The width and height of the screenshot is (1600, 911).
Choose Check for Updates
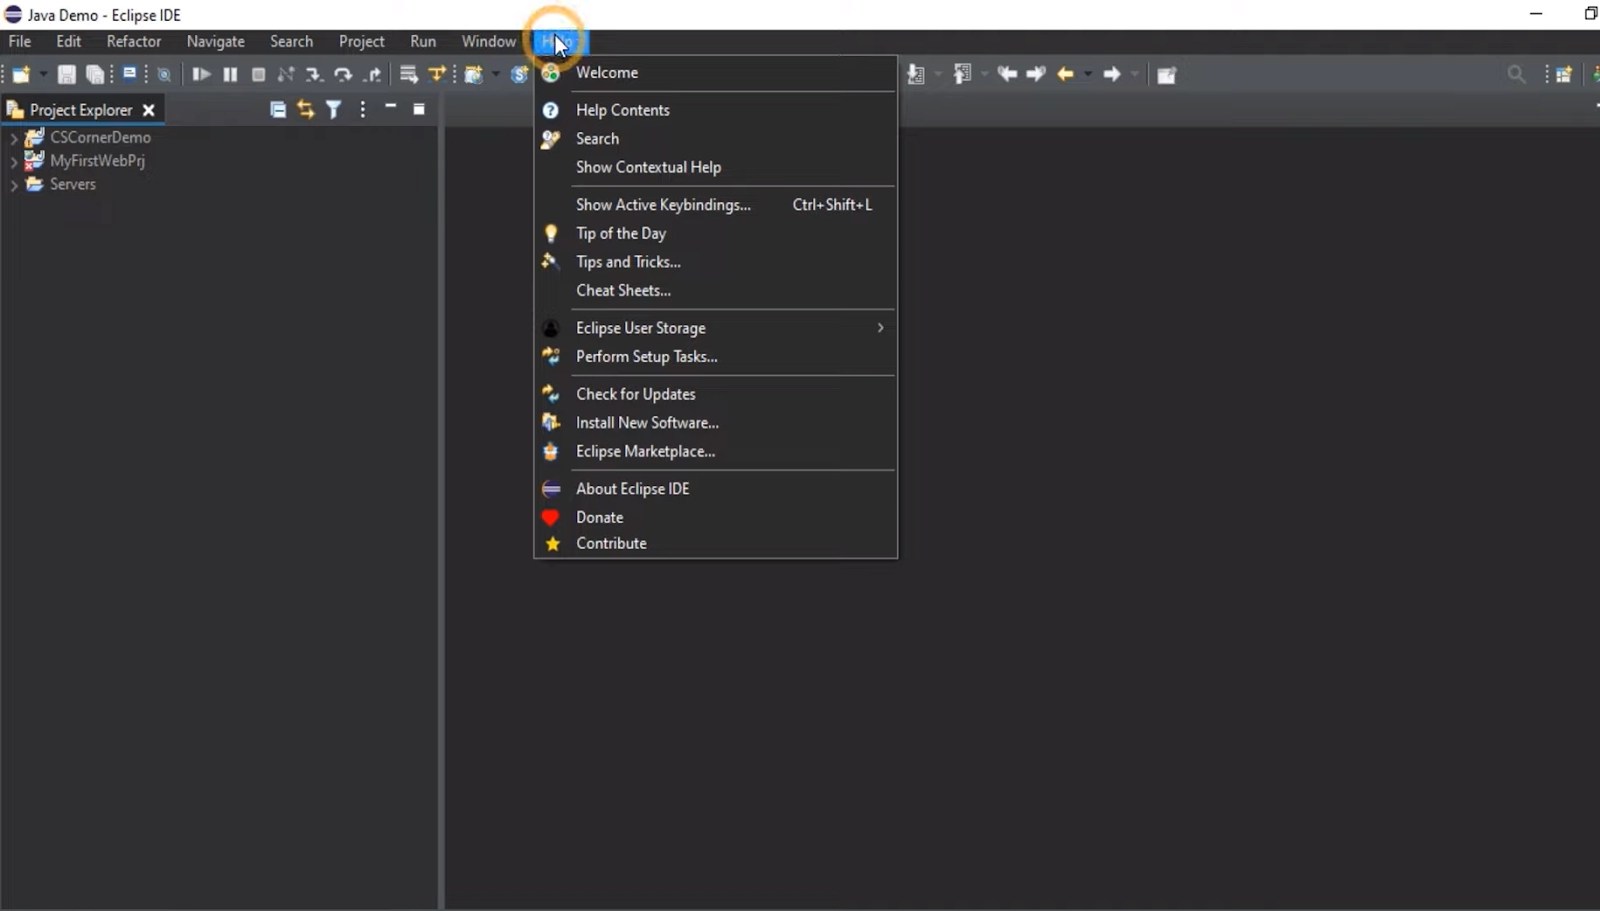pyautogui.click(x=715, y=394)
